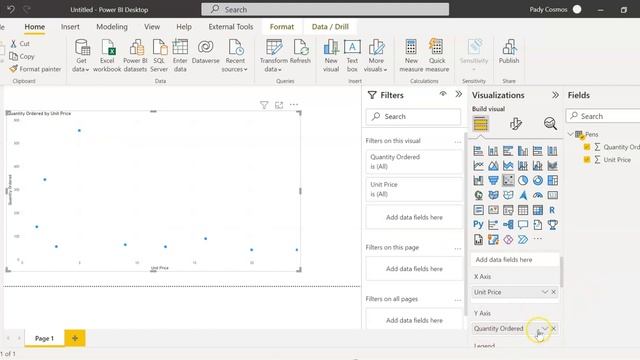Image resolution: width=640 pixels, height=360 pixels.
Task: Open Quantity Ordered Y Axis field dropdown
Action: pos(545,329)
